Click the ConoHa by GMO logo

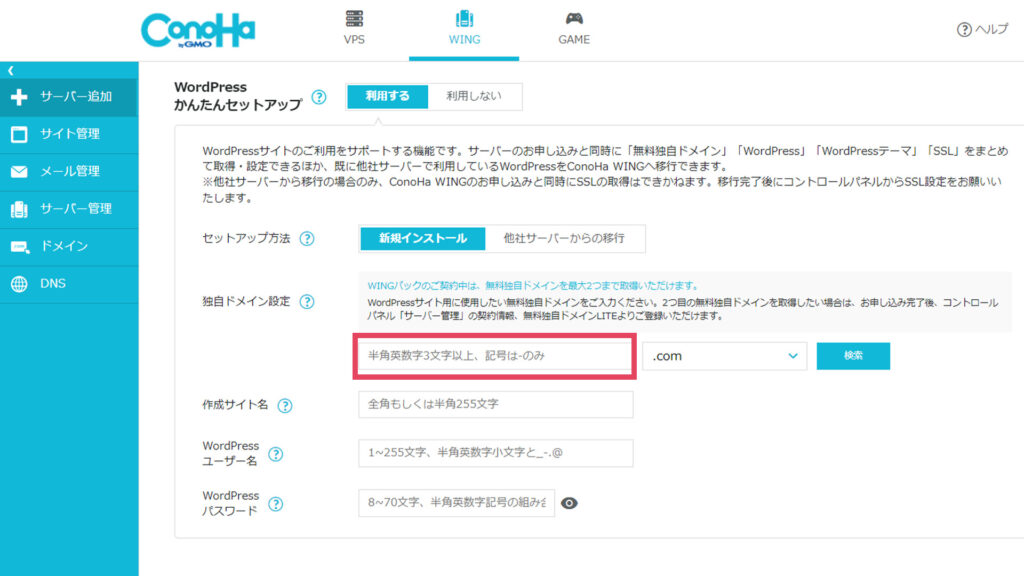tap(198, 30)
